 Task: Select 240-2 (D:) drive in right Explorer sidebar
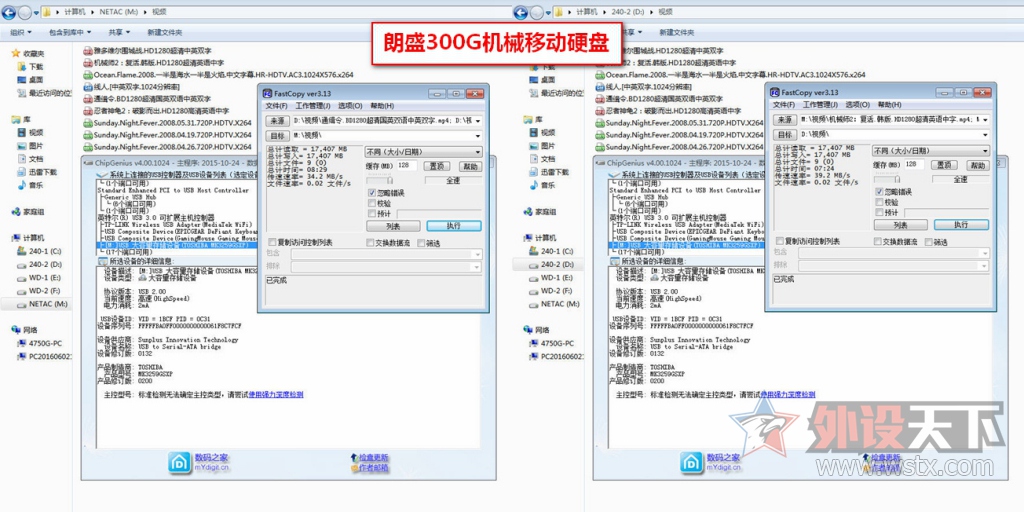(x=551, y=264)
